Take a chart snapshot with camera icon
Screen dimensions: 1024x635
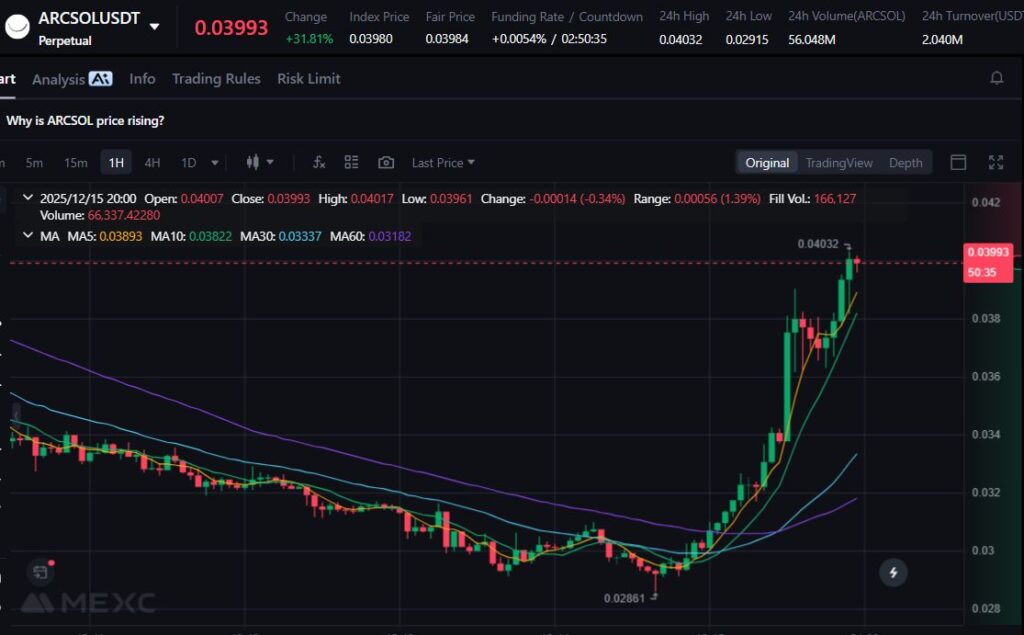point(386,162)
